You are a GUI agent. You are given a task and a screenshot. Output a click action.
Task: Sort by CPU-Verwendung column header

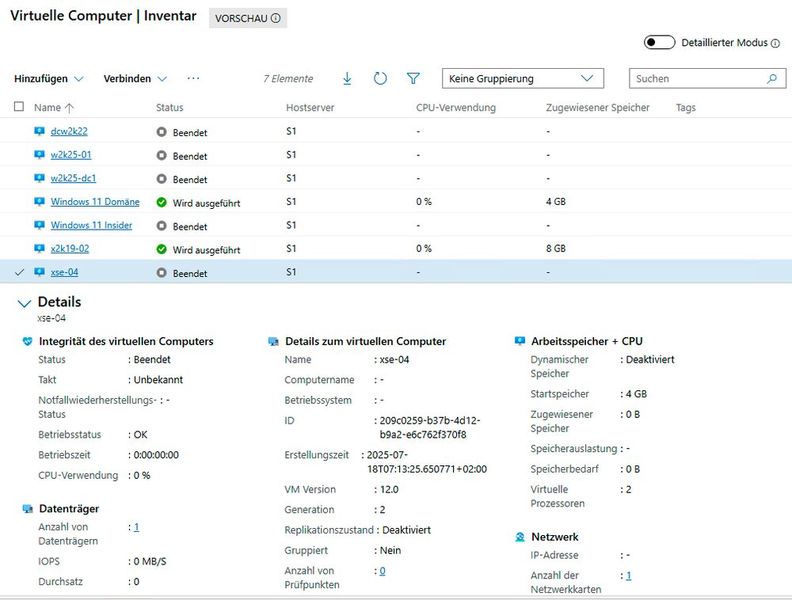tap(456, 108)
